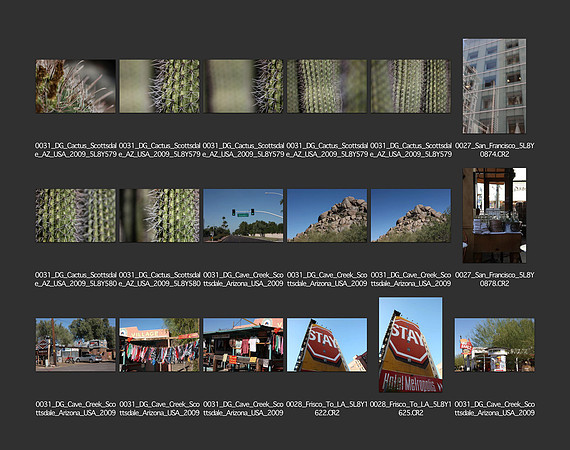
Task: Select the boulder hill thumbnail beside cafe photo
Action: click(x=411, y=215)
